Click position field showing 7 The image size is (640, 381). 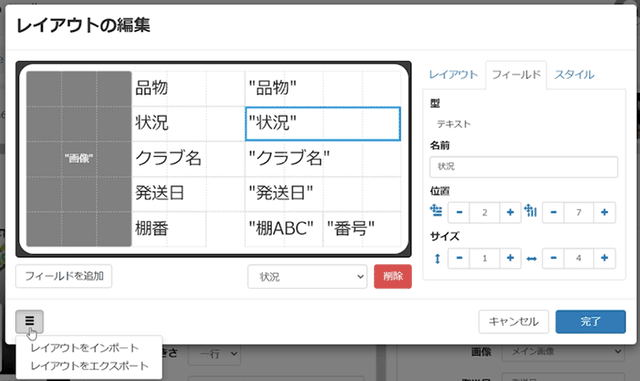click(x=579, y=212)
